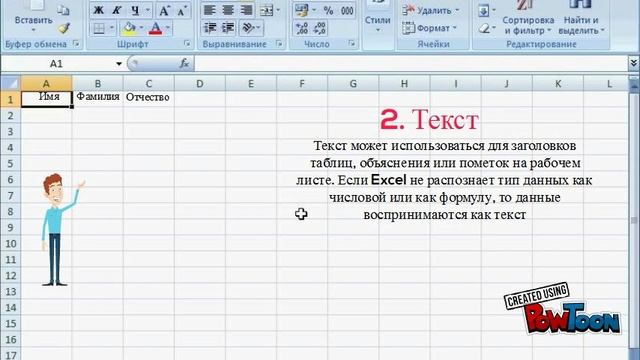The image size is (640, 360).
Task: Click the increase indent icon
Action: pos(228,28)
